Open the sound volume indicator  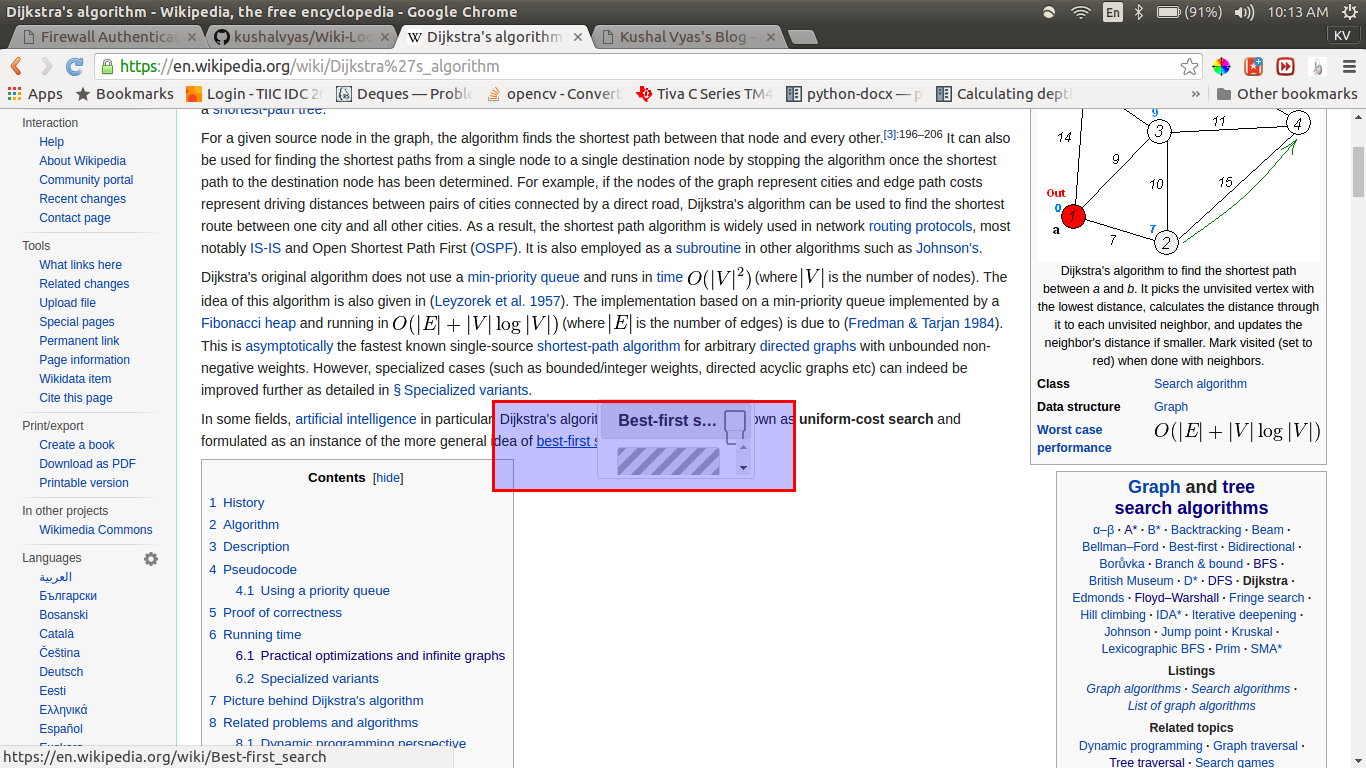(x=1244, y=12)
